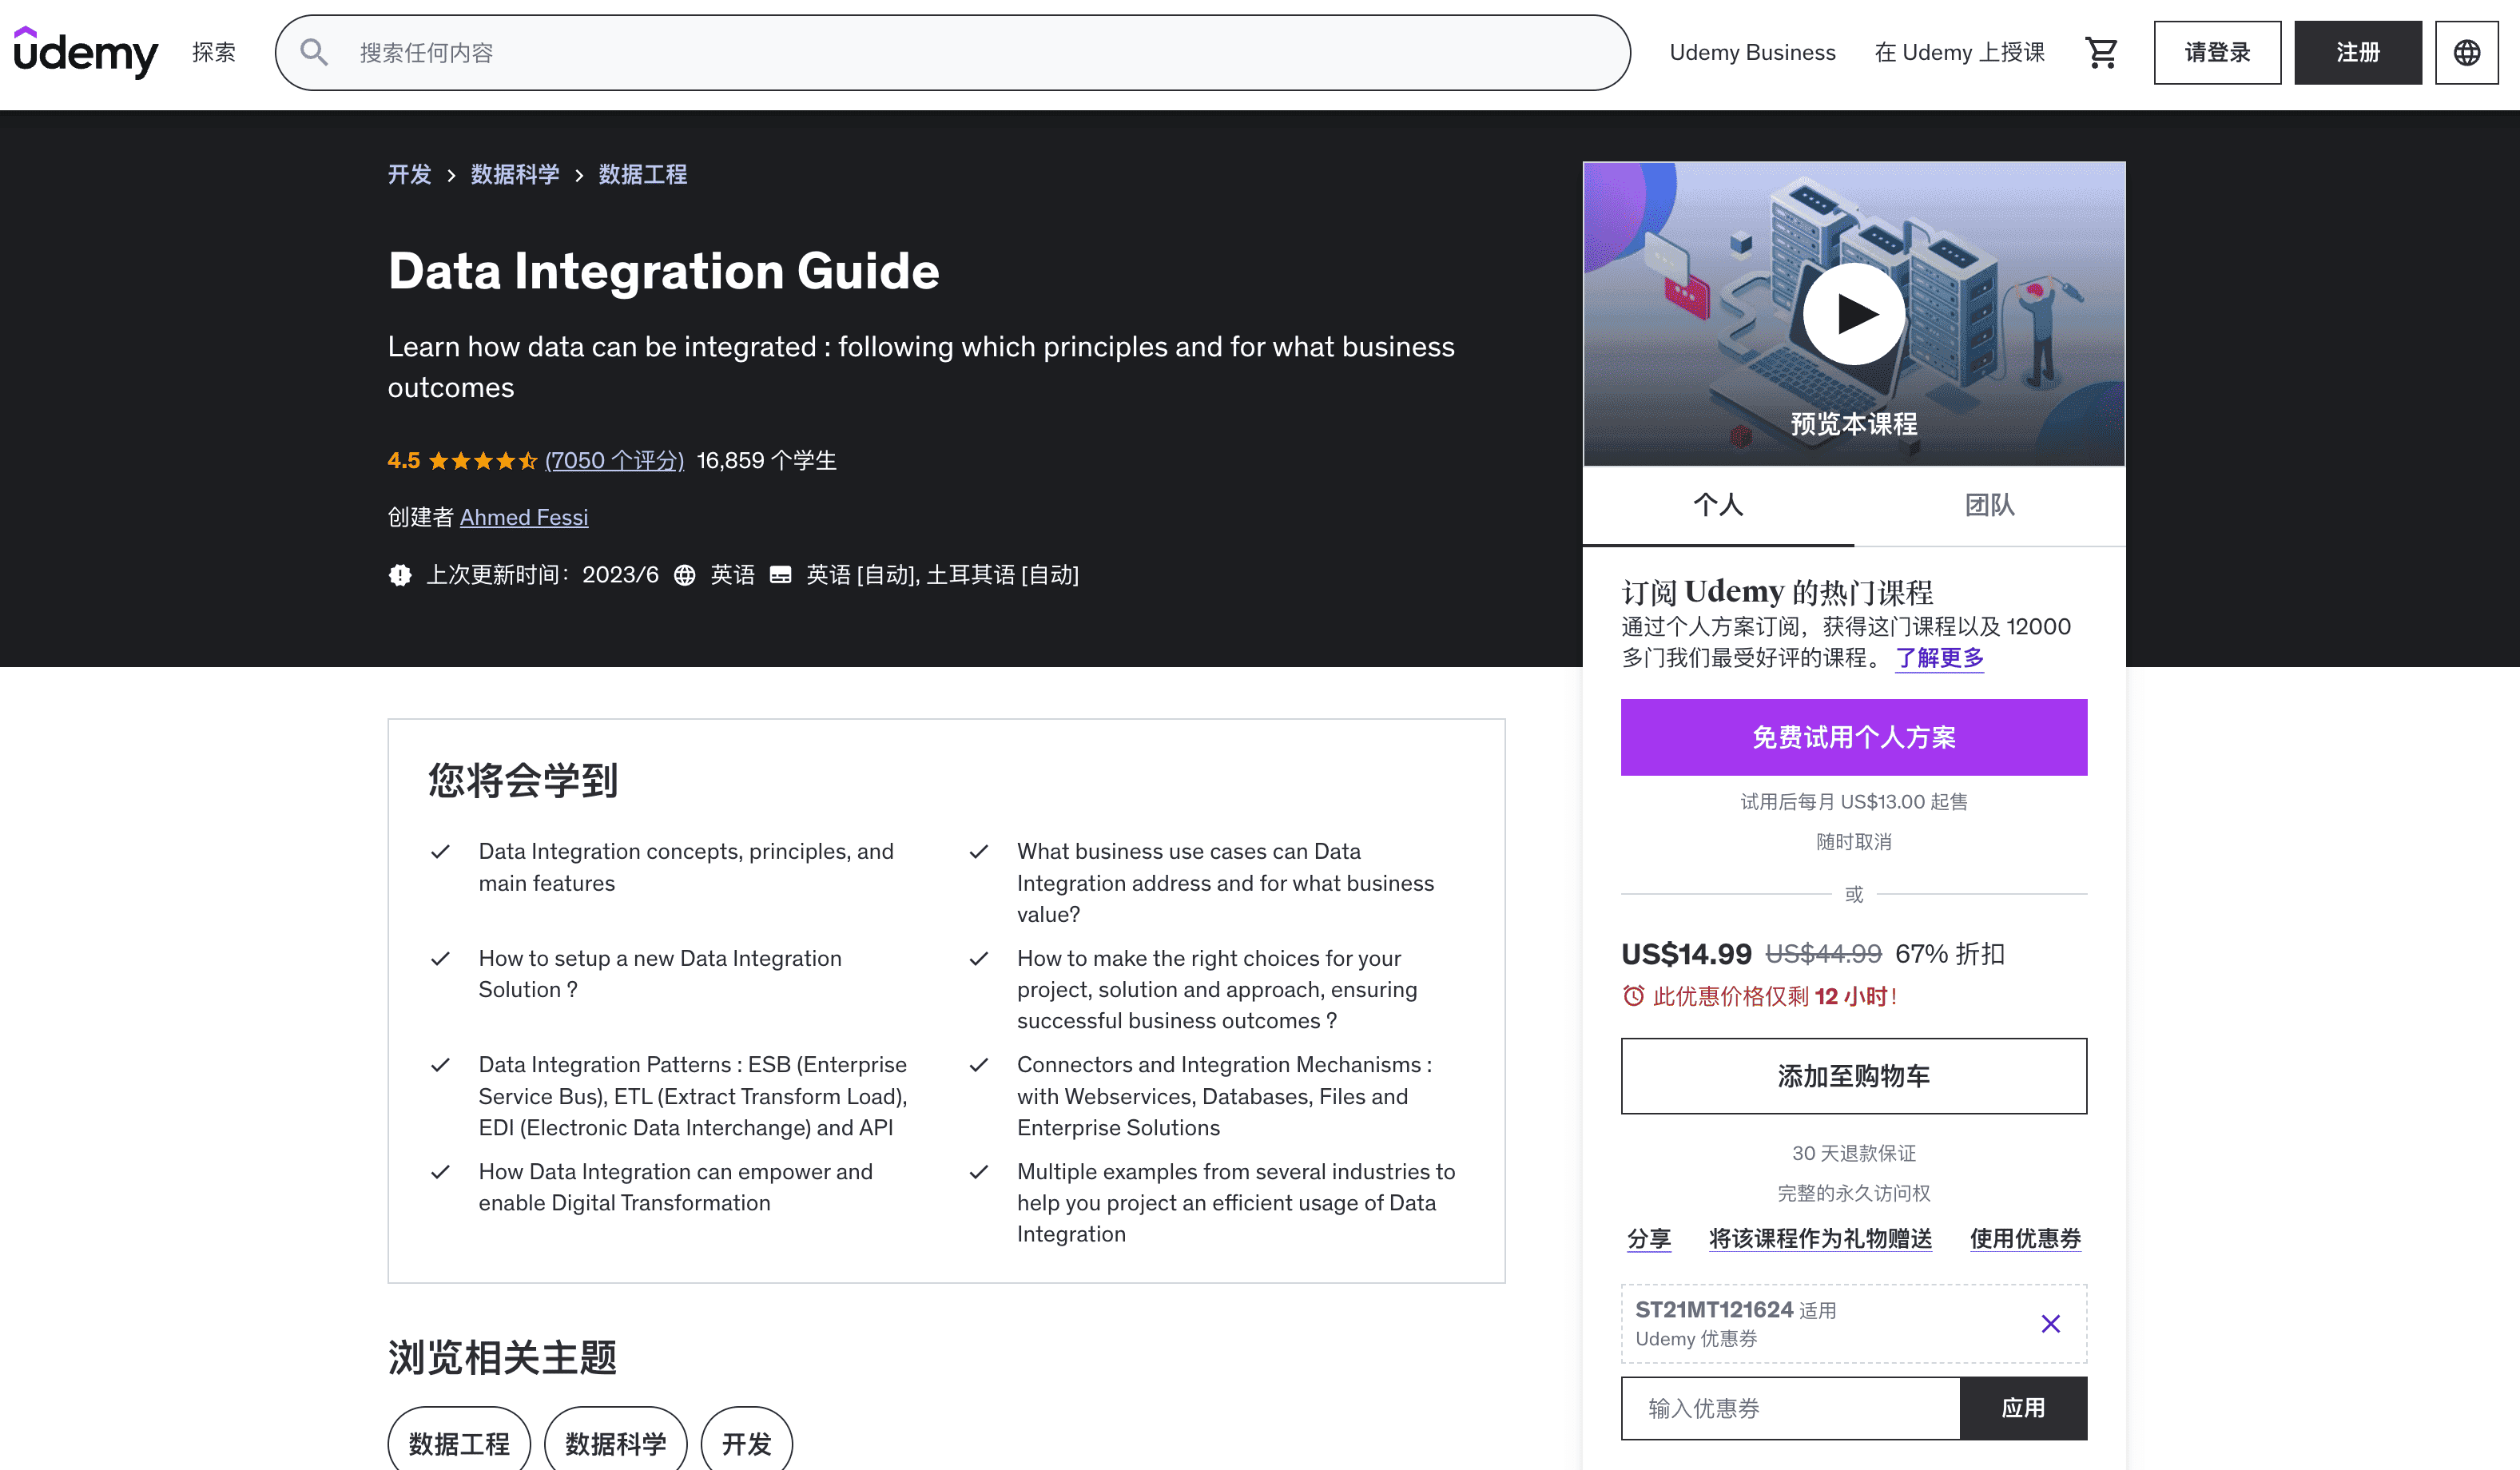Open Udemy Business link
The width and height of the screenshot is (2520, 1470).
[1752, 52]
